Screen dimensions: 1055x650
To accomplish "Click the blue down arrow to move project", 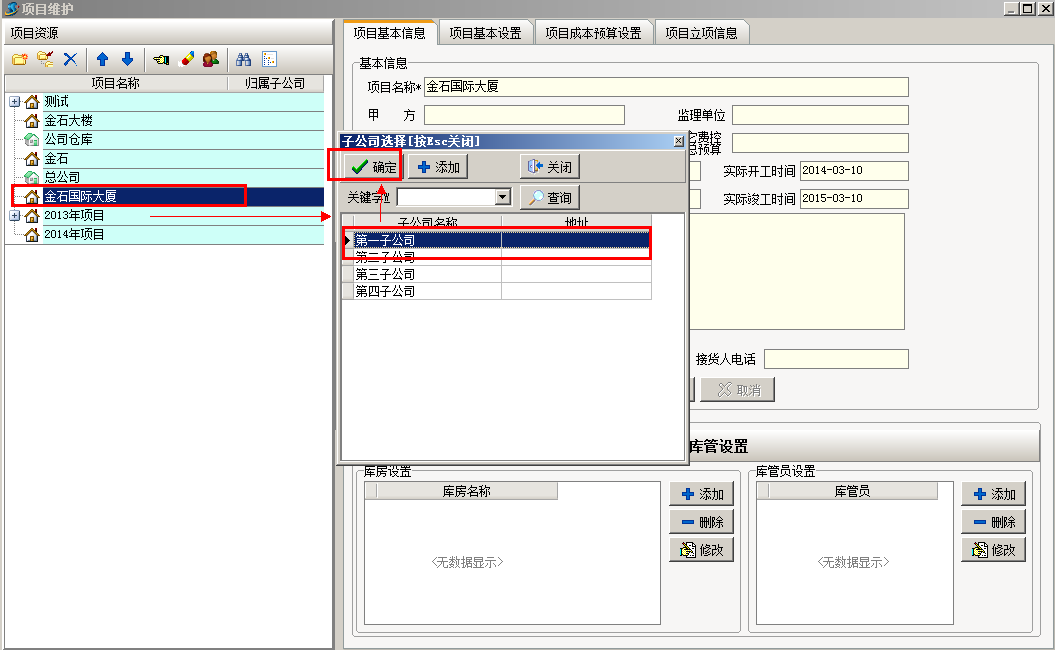I will pos(126,59).
